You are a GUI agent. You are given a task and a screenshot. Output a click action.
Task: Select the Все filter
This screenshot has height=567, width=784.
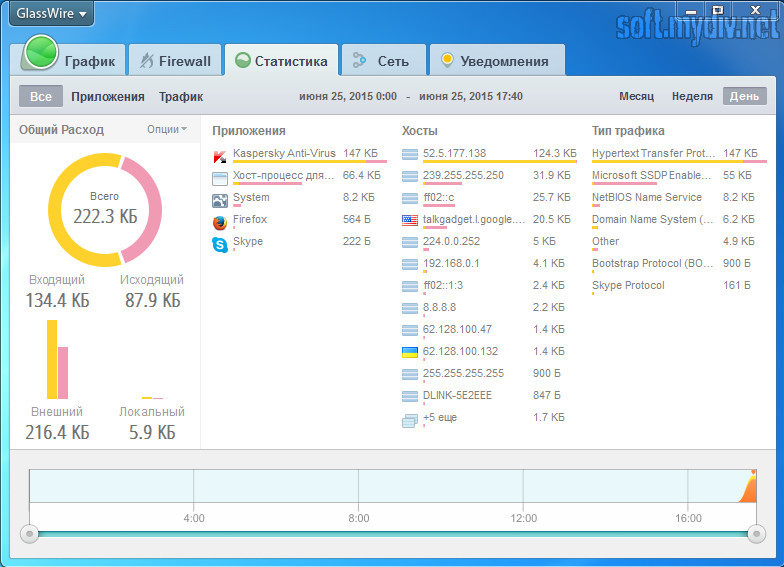tap(41, 96)
